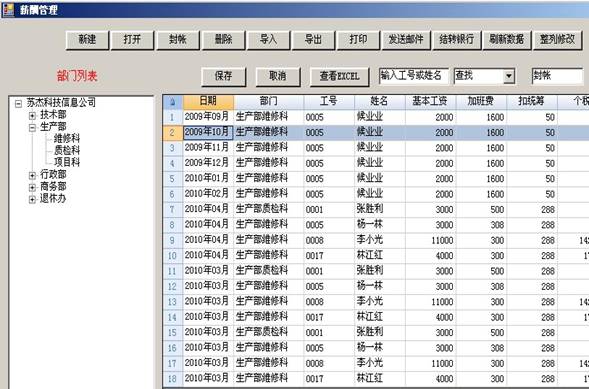Image resolution: width=589 pixels, height=389 pixels.
Task: Expand the 商务部 tree node
Action: point(32,187)
